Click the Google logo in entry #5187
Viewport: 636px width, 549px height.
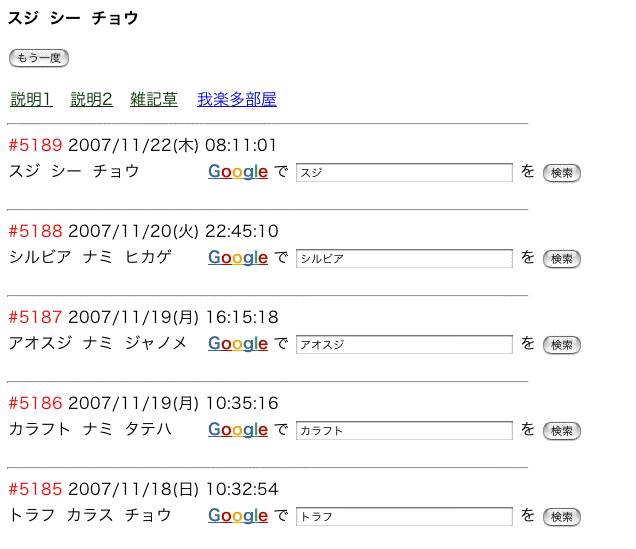(238, 344)
